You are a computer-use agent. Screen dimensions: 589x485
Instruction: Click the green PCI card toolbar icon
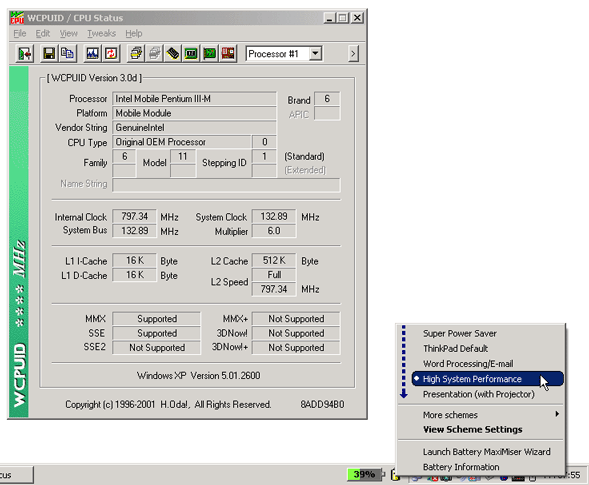tap(210, 54)
